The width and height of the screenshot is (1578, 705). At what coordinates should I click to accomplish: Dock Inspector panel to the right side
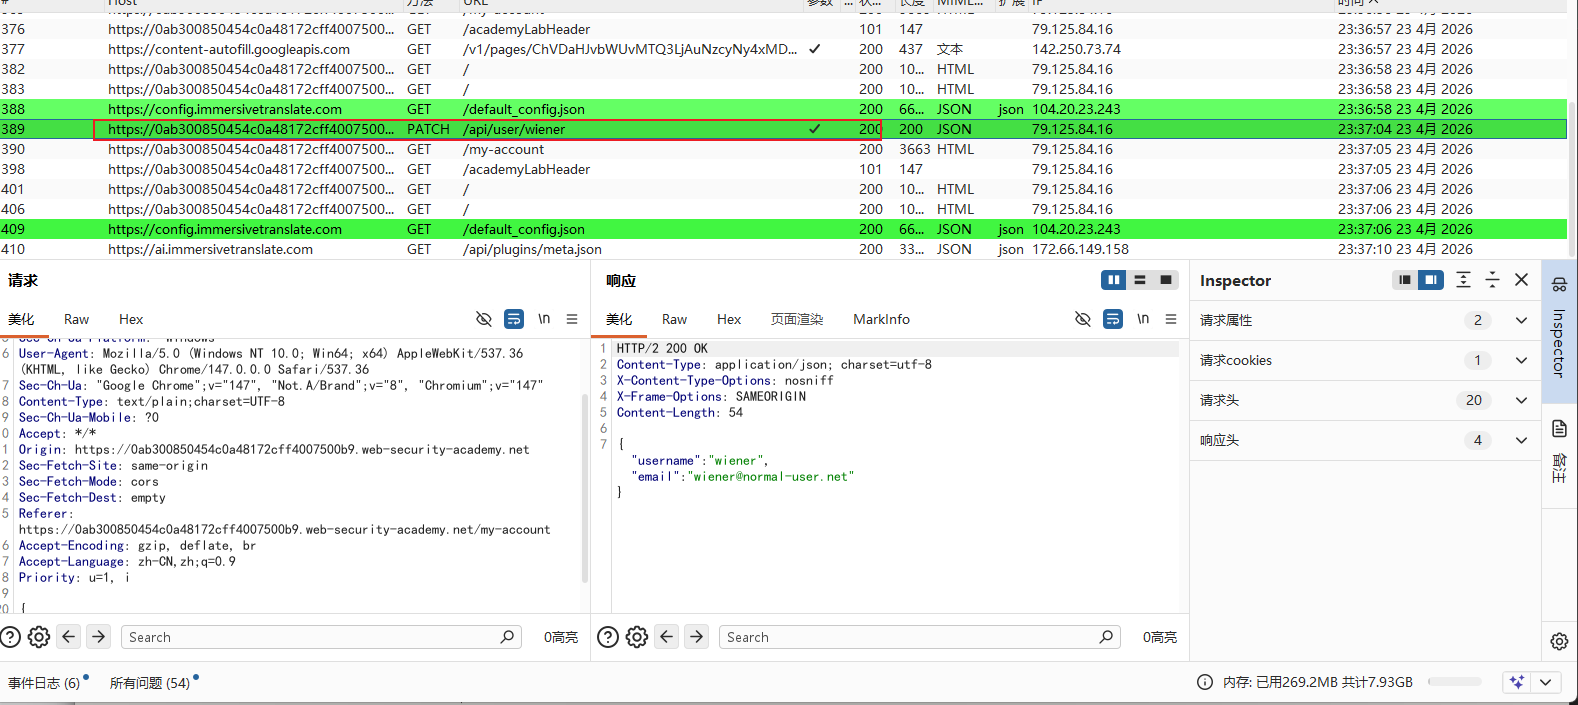pos(1431,280)
